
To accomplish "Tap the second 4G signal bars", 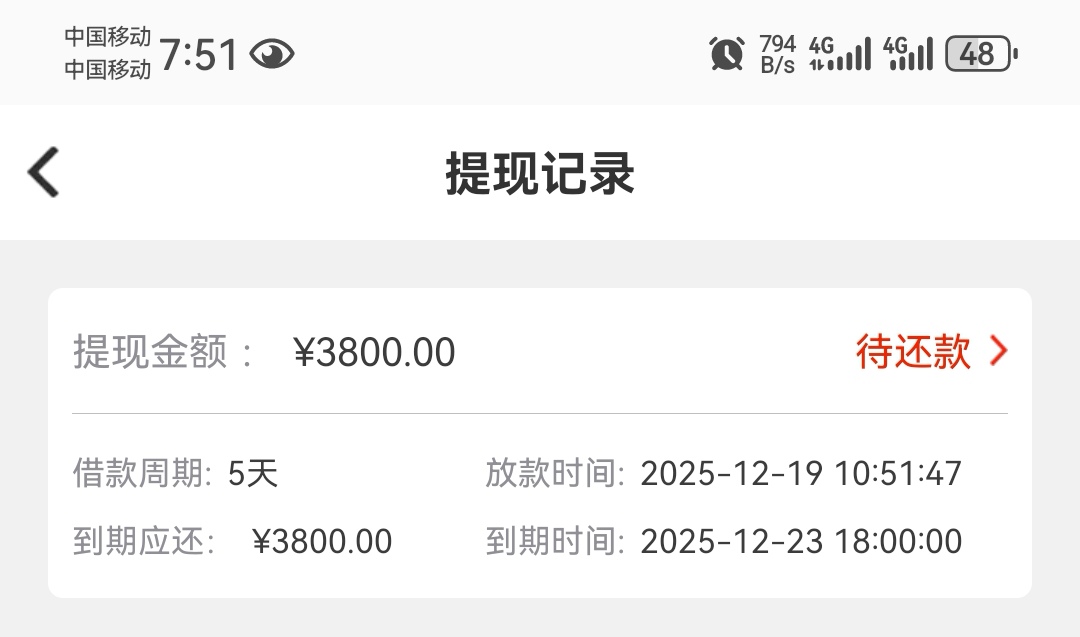I will [908, 53].
